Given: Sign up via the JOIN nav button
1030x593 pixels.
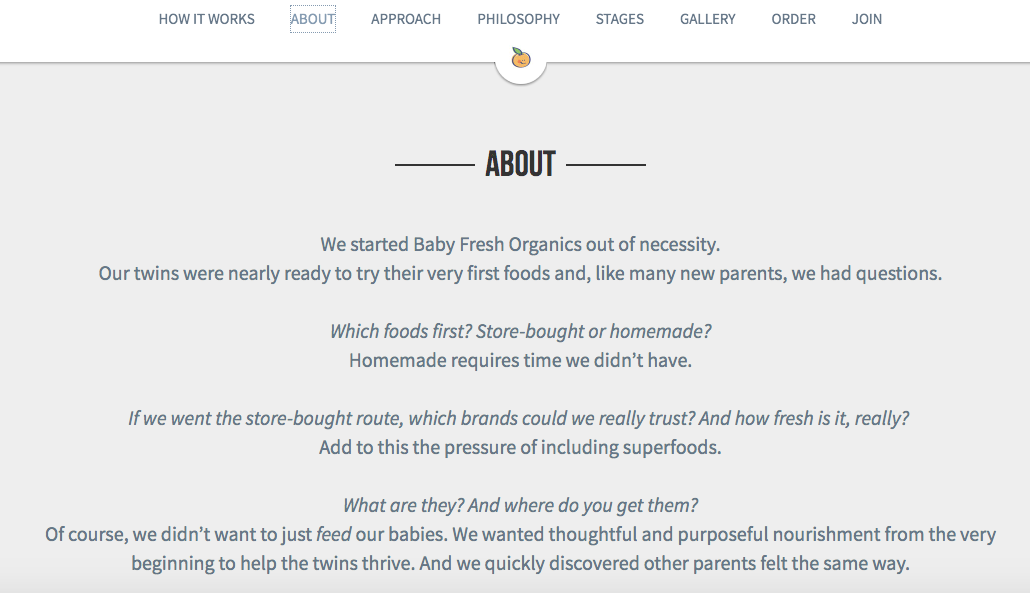Looking at the screenshot, I should coord(866,19).
